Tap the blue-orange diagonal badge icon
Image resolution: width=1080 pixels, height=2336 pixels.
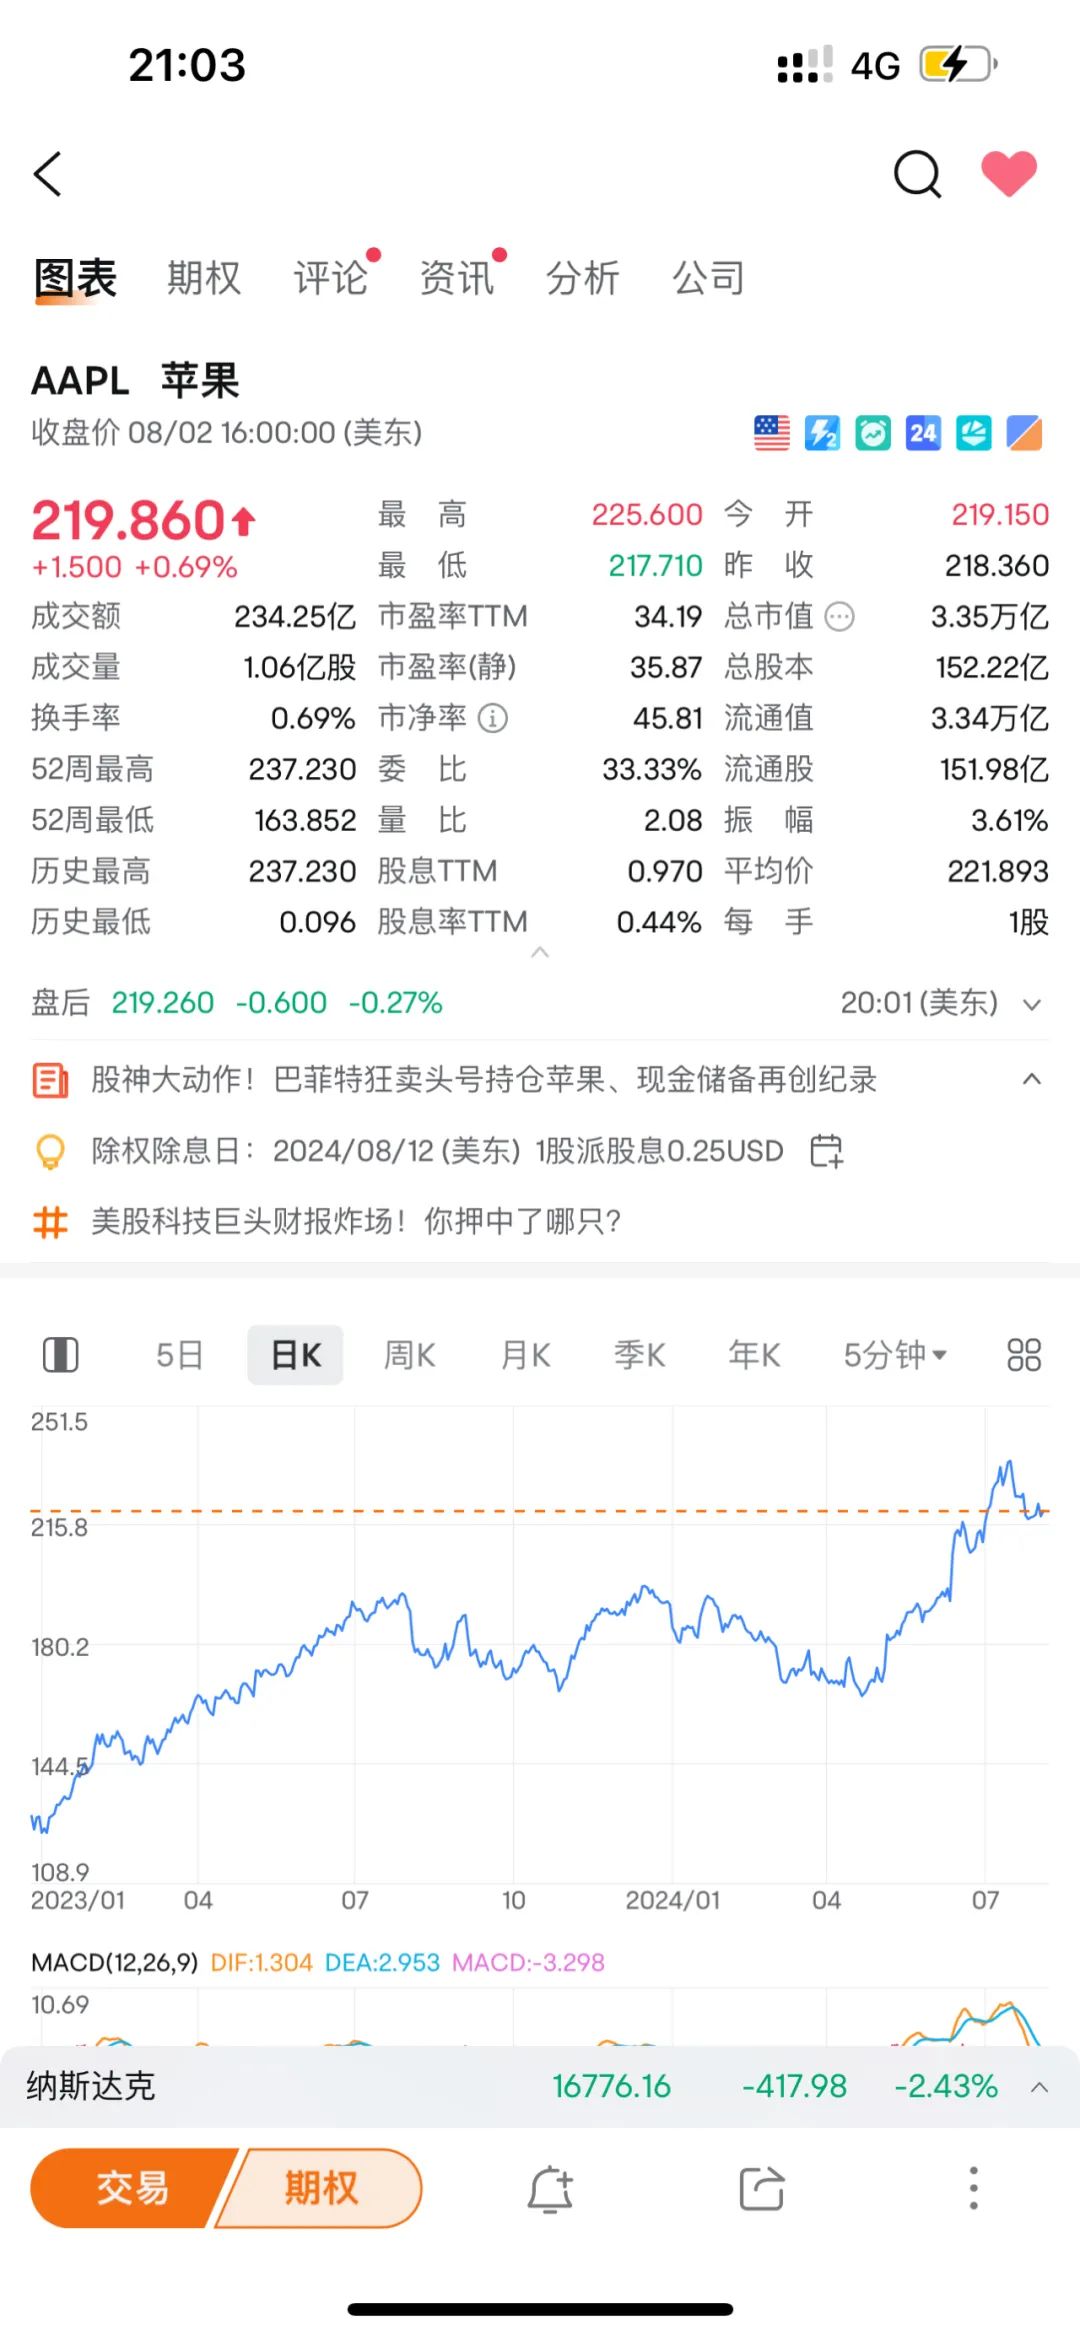click(x=1024, y=433)
